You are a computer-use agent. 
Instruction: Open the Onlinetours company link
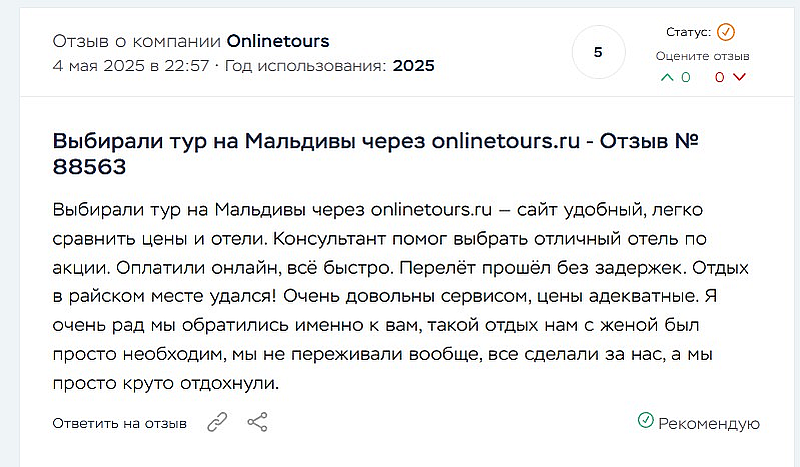coord(278,41)
